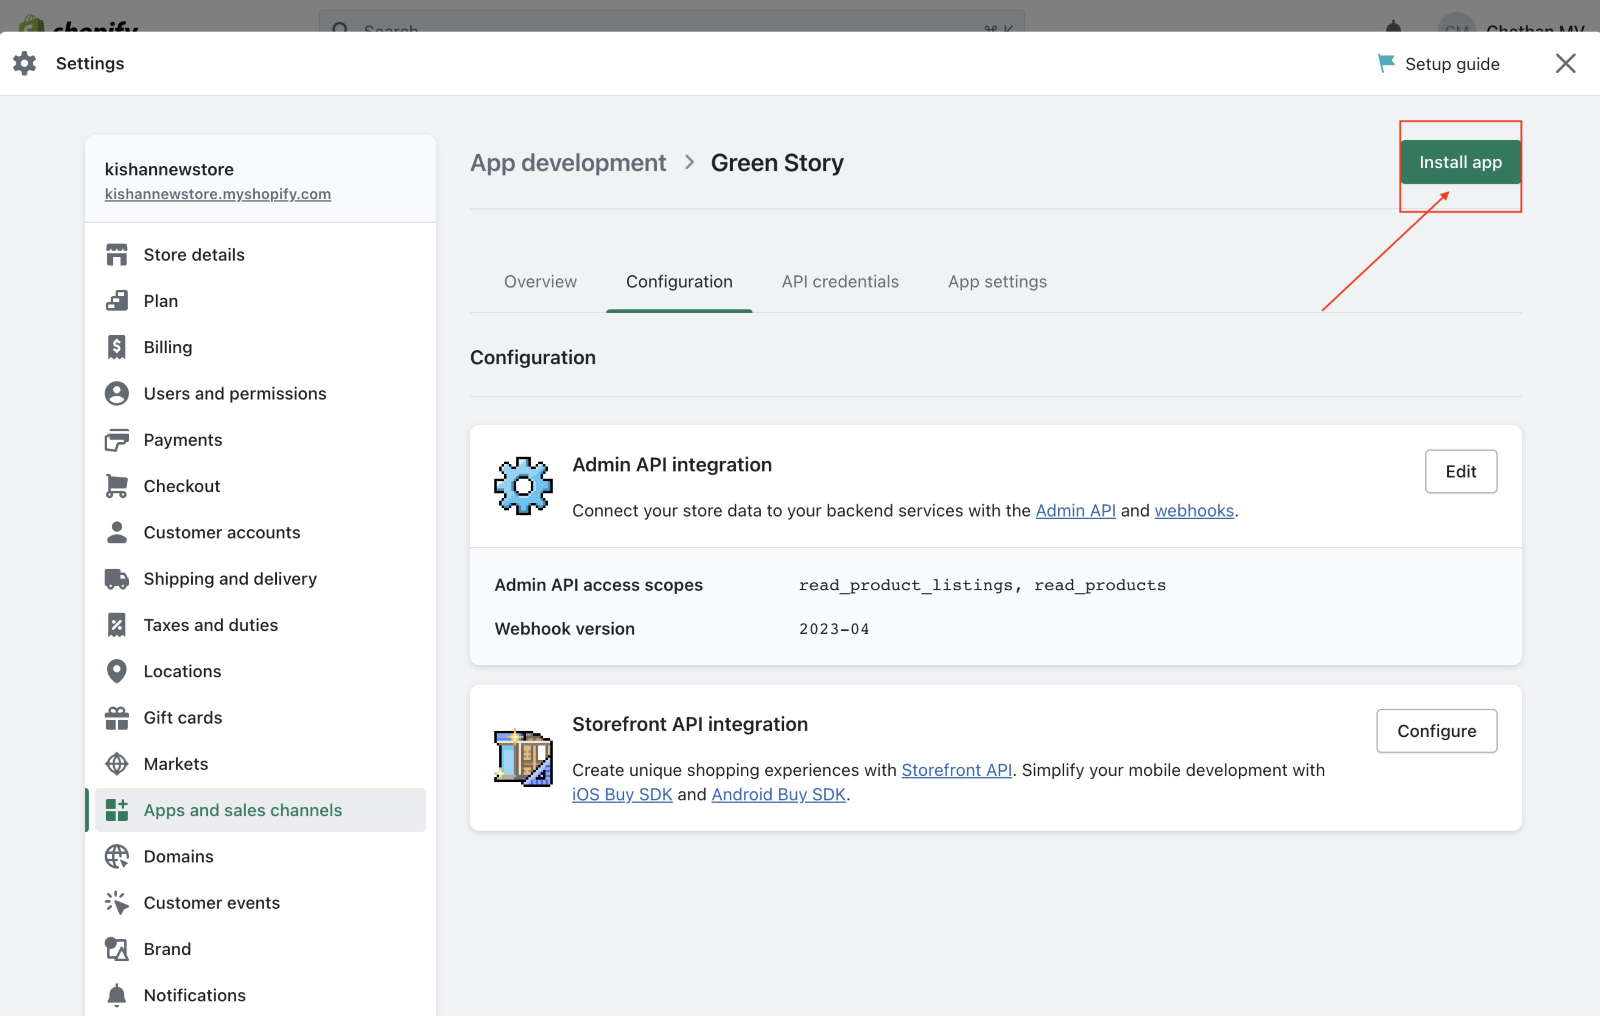The height and width of the screenshot is (1016, 1600).
Task: Go to the App settings tab
Action: pos(997,282)
